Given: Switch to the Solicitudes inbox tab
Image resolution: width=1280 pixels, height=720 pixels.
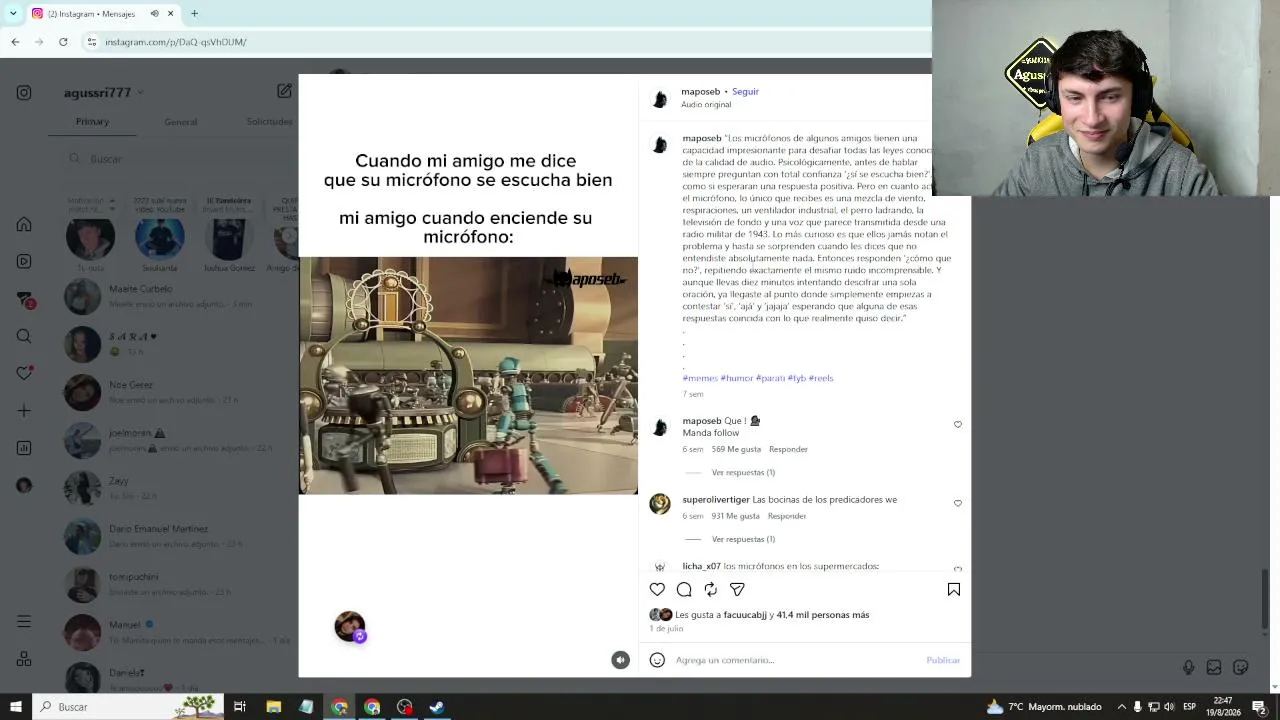Looking at the screenshot, I should [x=269, y=122].
